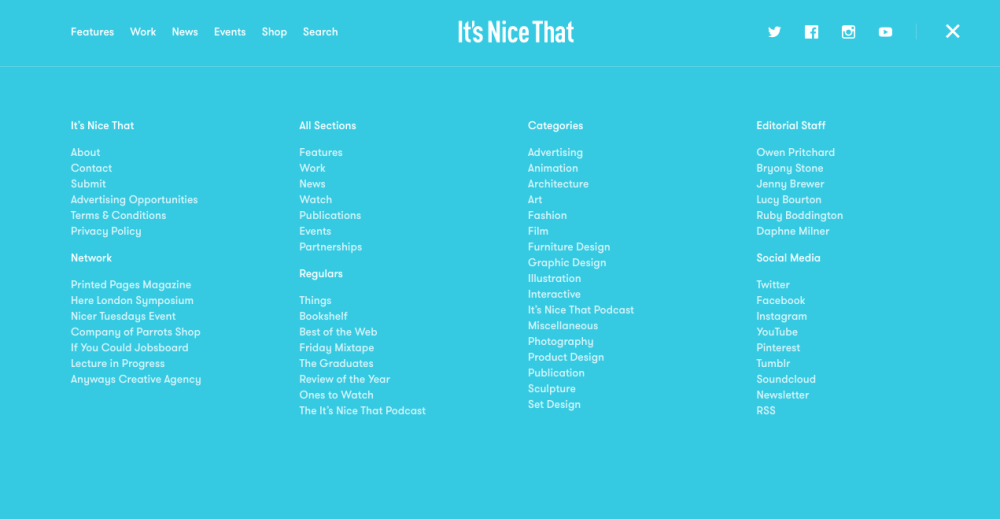This screenshot has width=1000, height=519.
Task: Select the Sculpture category
Action: tap(552, 389)
